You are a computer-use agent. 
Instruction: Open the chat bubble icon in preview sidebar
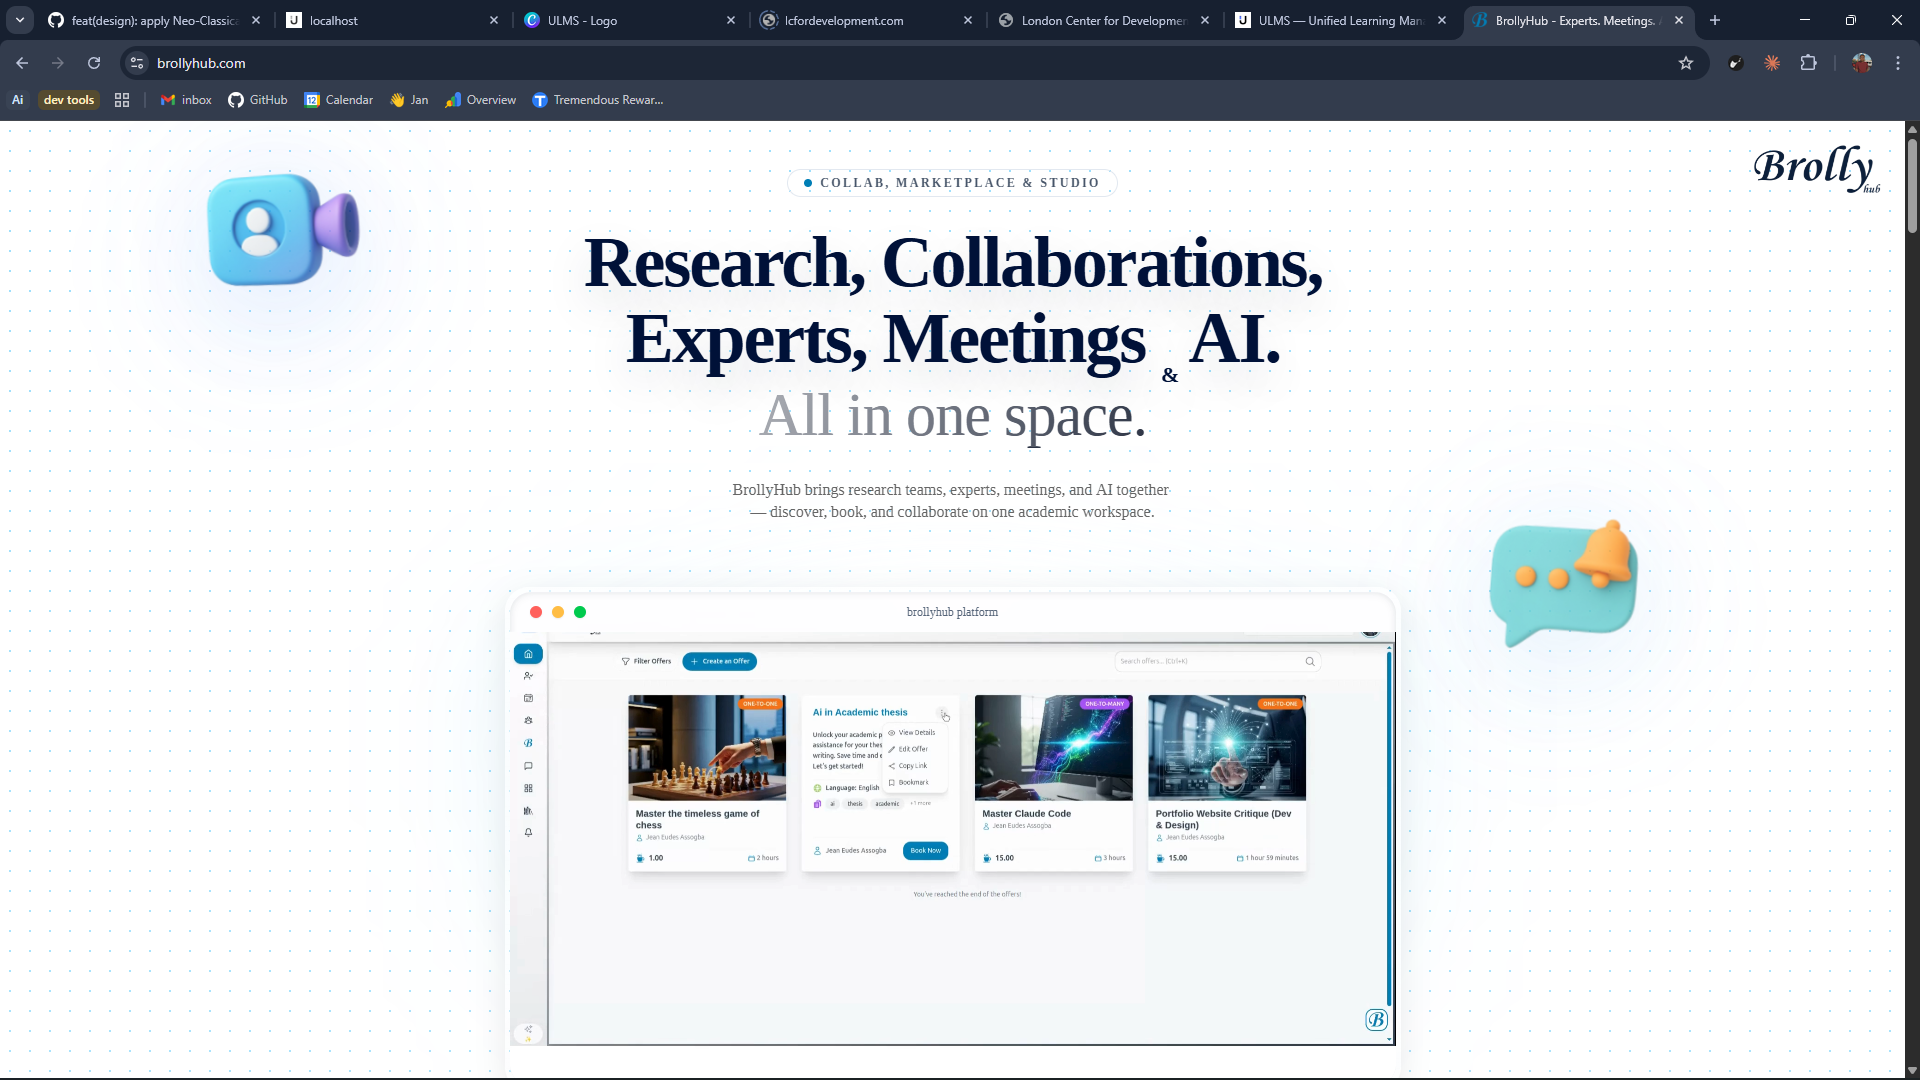point(528,766)
